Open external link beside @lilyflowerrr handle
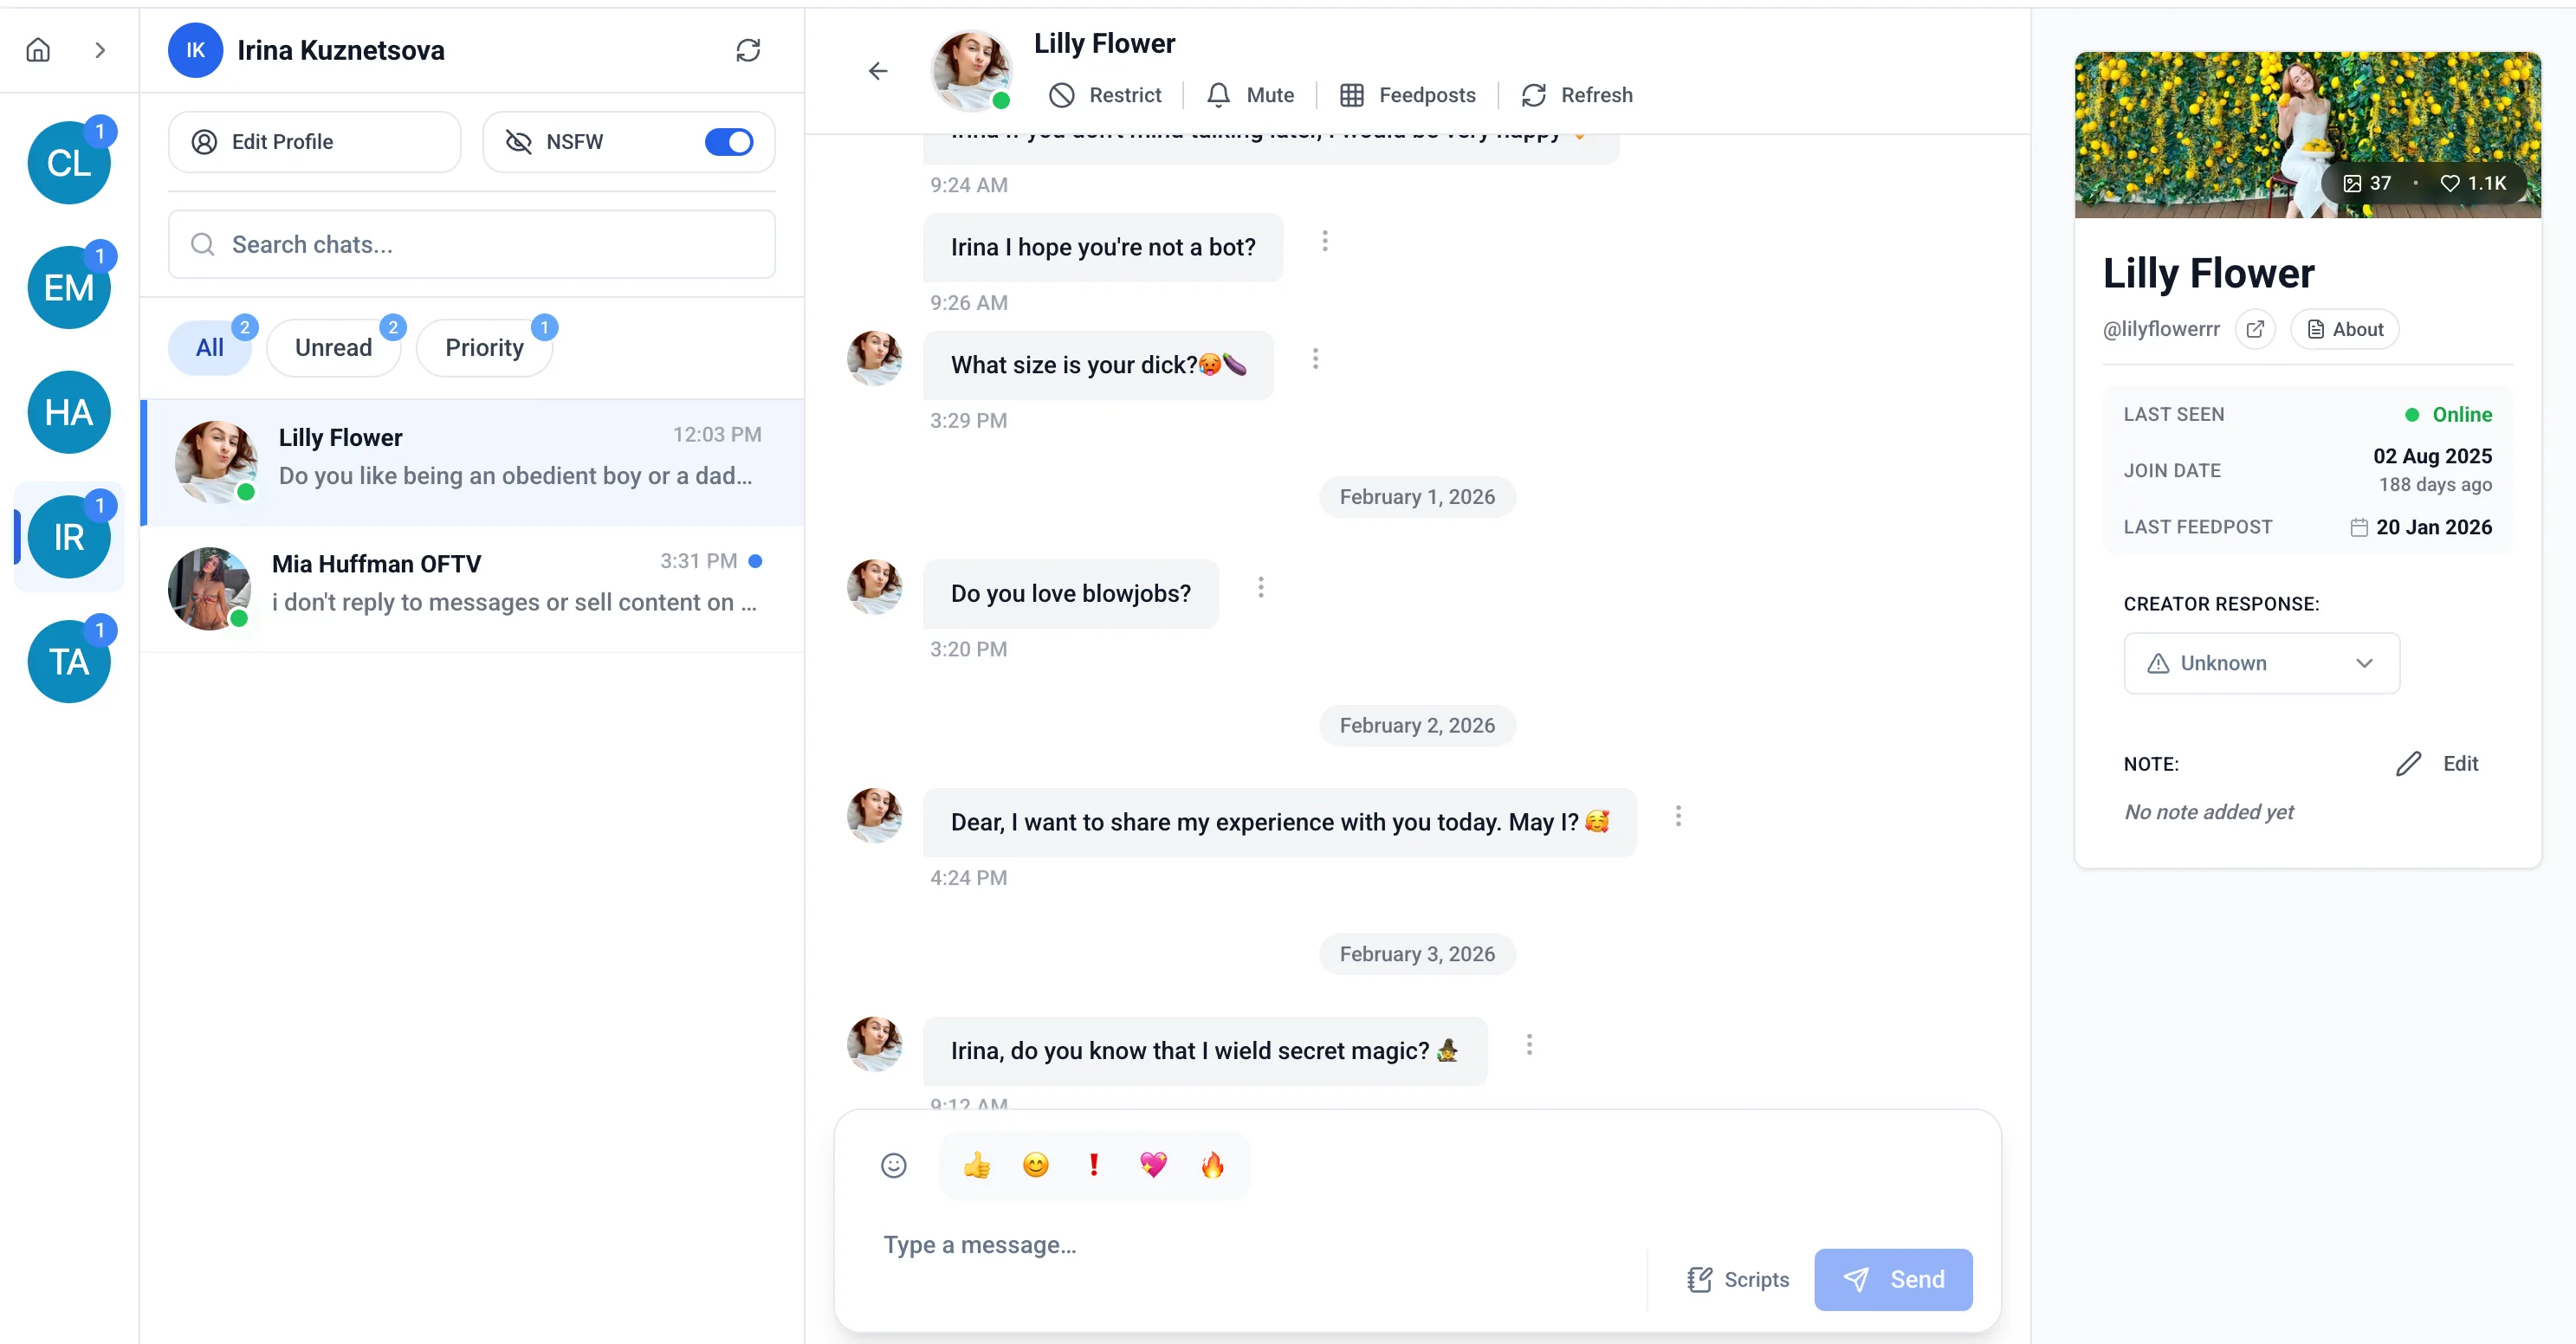The height and width of the screenshot is (1344, 2576). tap(2256, 329)
